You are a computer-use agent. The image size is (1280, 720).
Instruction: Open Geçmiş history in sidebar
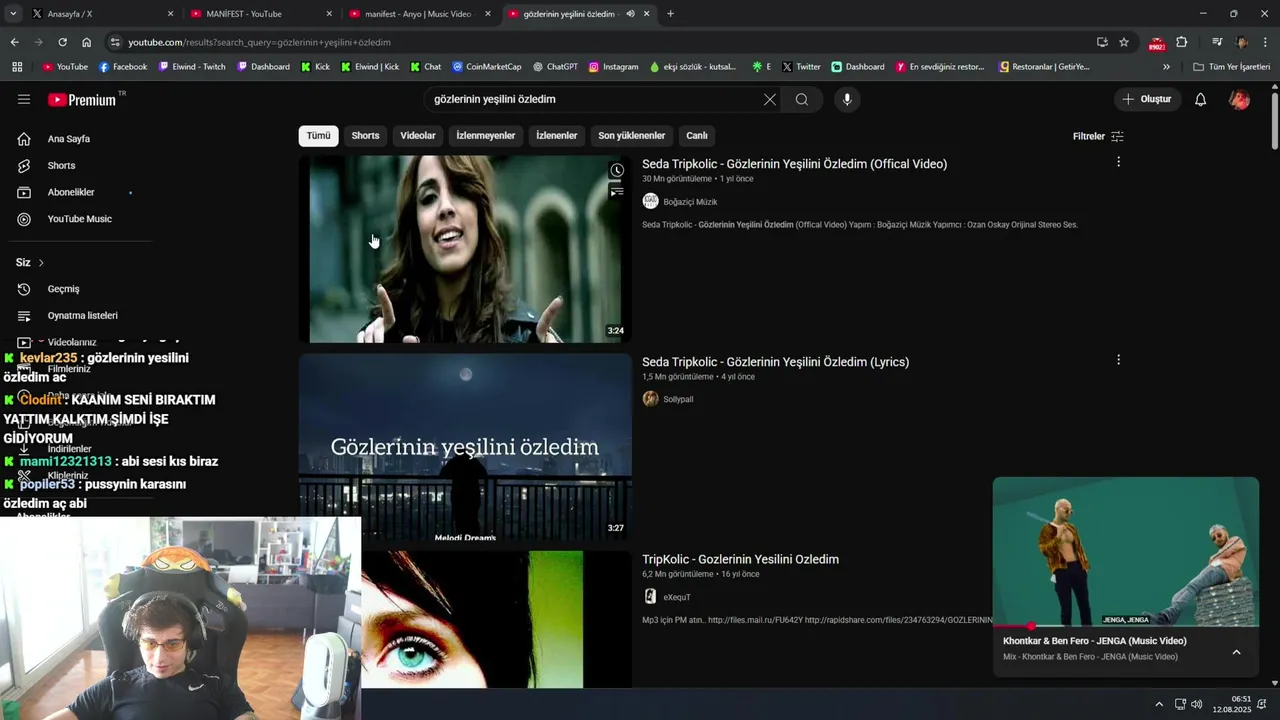click(x=63, y=289)
